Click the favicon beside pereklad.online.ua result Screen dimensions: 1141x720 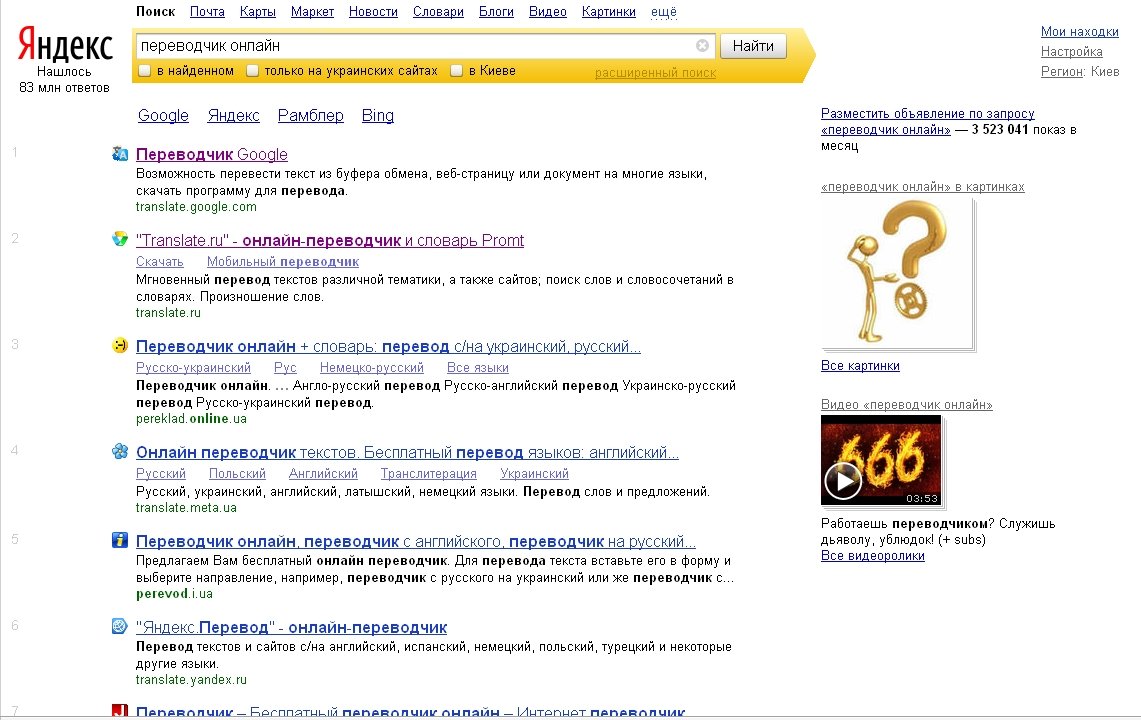coord(120,346)
